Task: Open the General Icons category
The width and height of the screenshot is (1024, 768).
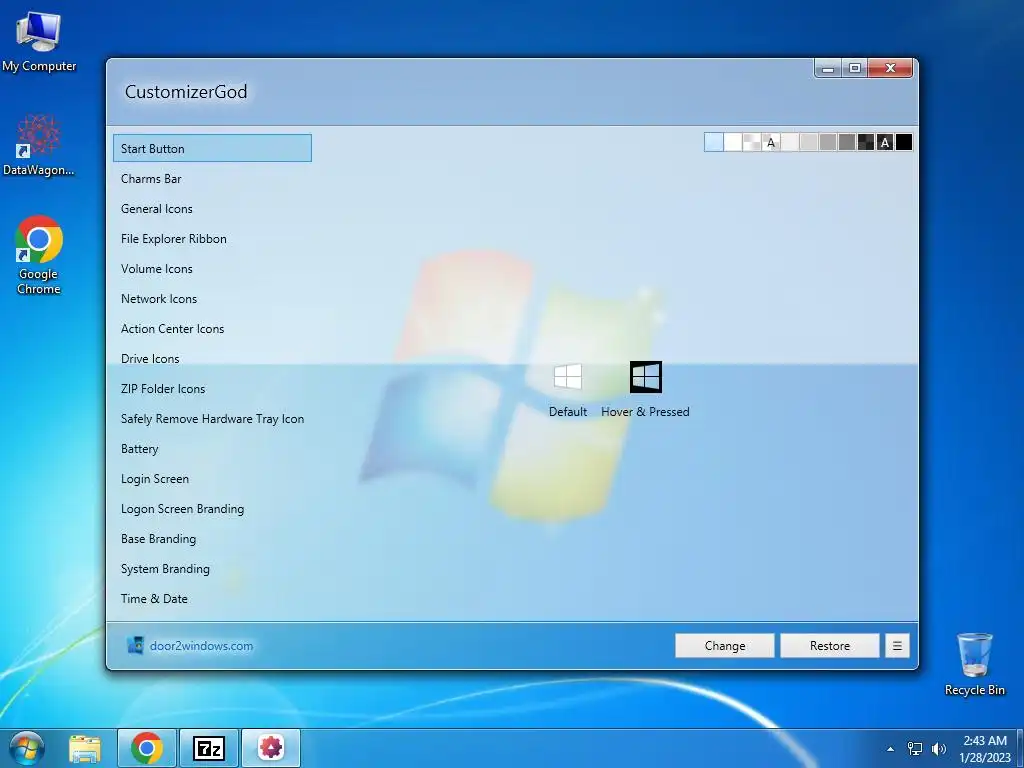Action: (x=212, y=208)
